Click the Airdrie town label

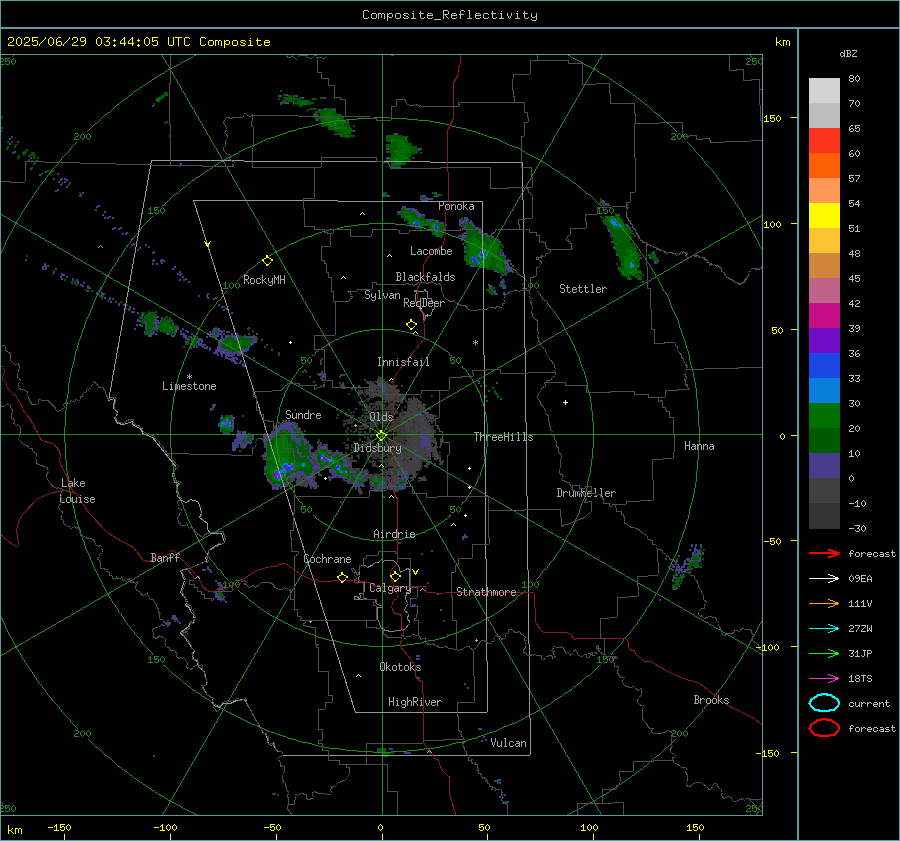394,534
